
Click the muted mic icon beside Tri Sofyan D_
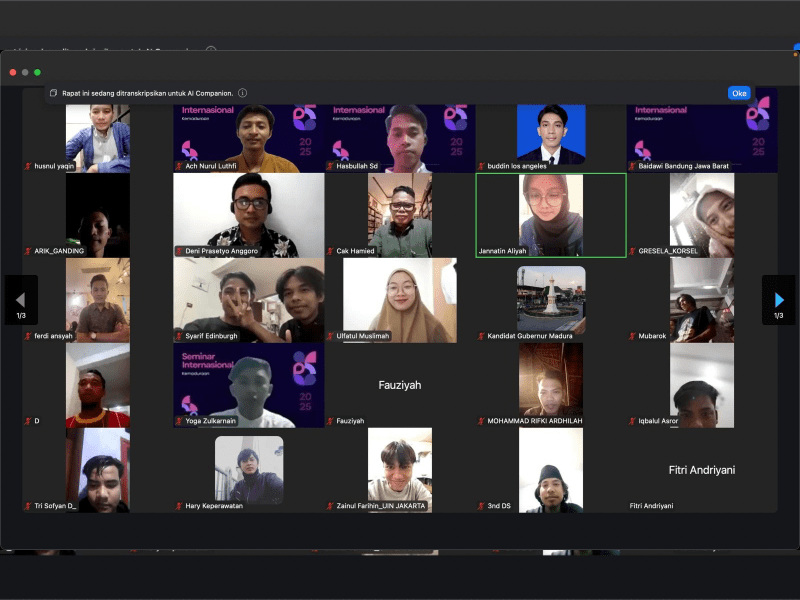pyautogui.click(x=28, y=506)
